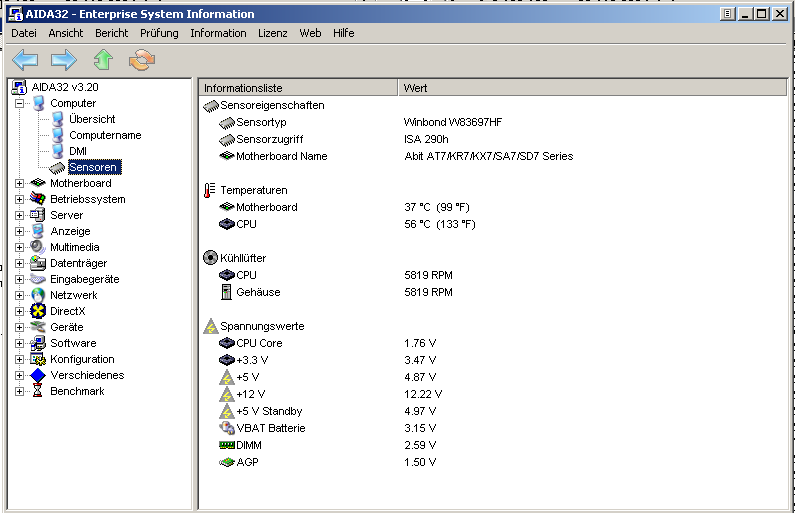
Task: Open the Datei menu
Action: (x=24, y=33)
